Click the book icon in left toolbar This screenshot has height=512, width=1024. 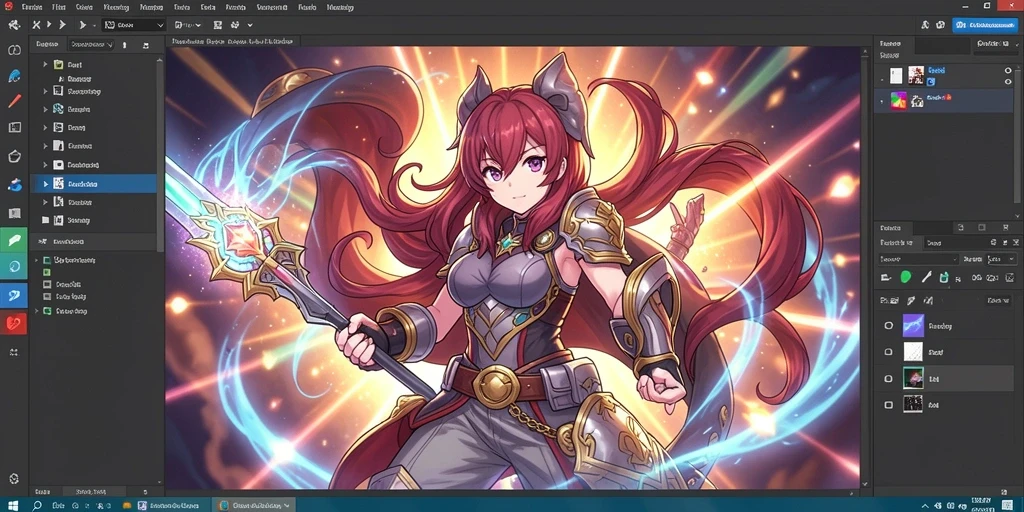tap(14, 213)
